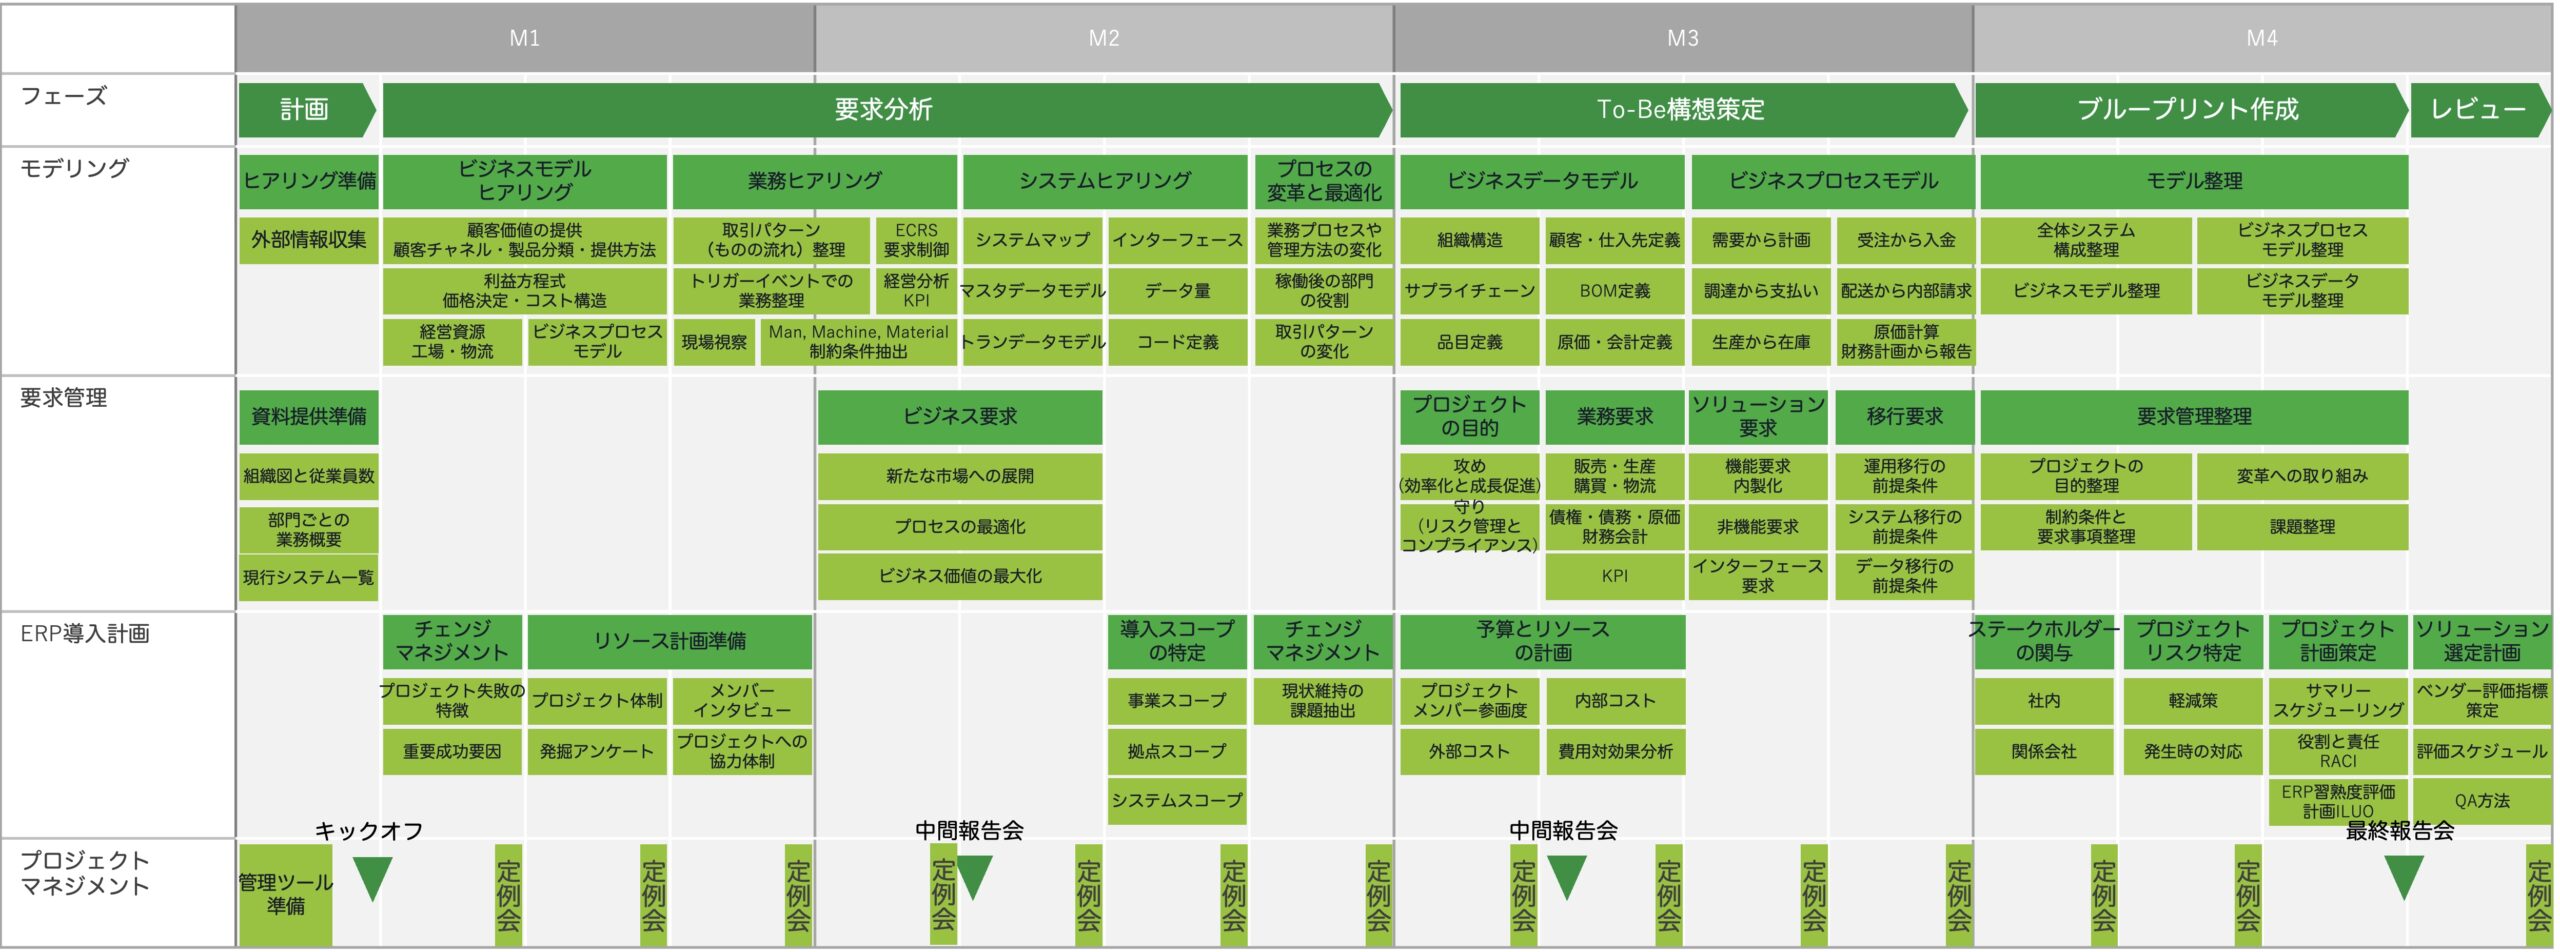This screenshot has height=952, width=2560.
Task: Select the M3 month column header
Action: [1683, 38]
